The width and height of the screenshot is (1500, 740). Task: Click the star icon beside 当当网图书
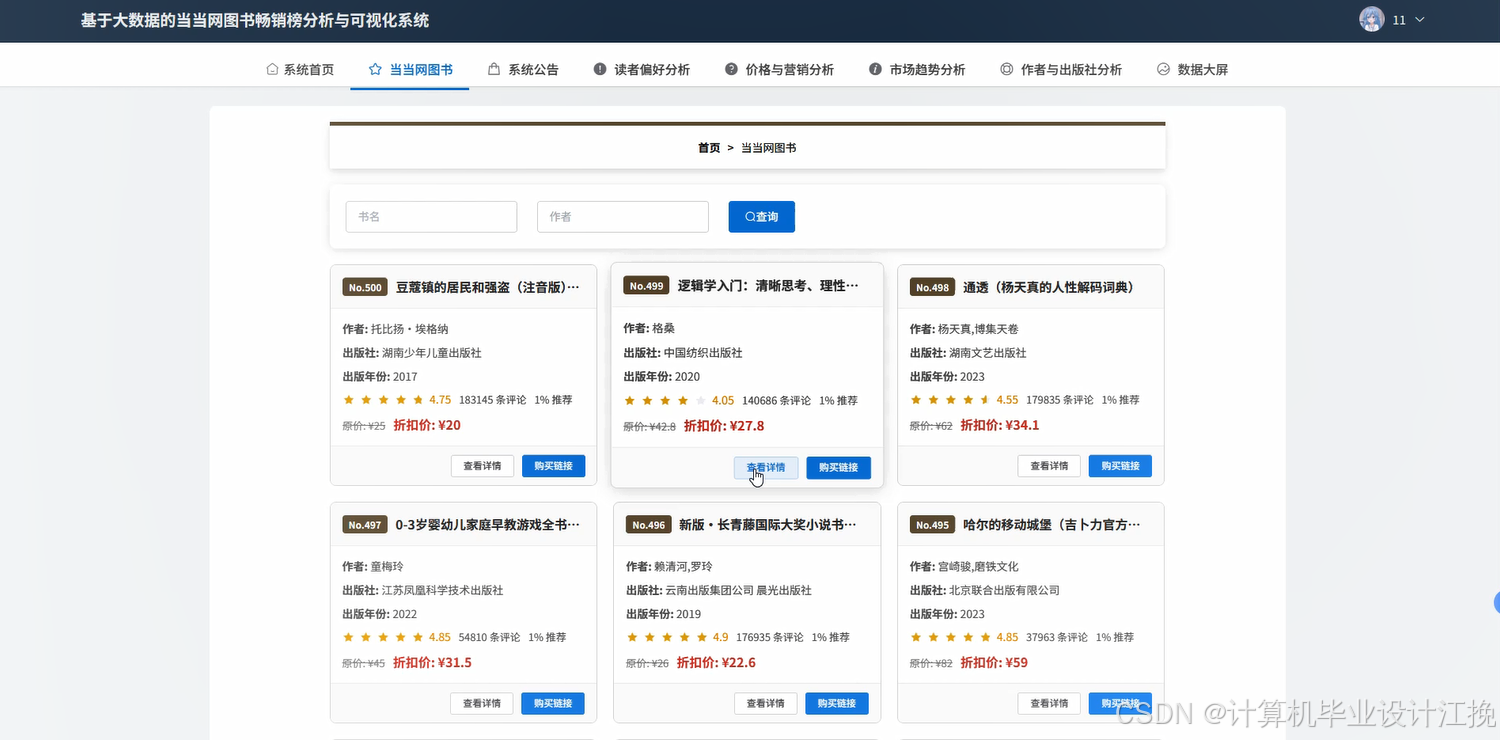pos(375,70)
